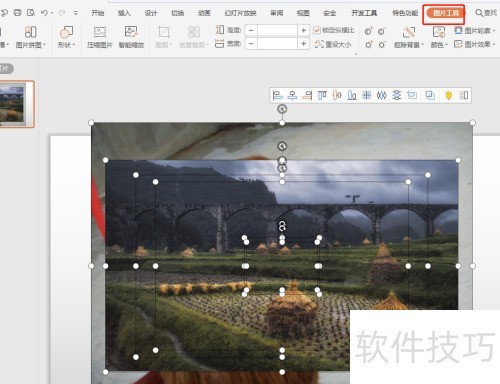Open the 形状 shapes dropdown
The height and width of the screenshot is (384, 500).
(66, 37)
